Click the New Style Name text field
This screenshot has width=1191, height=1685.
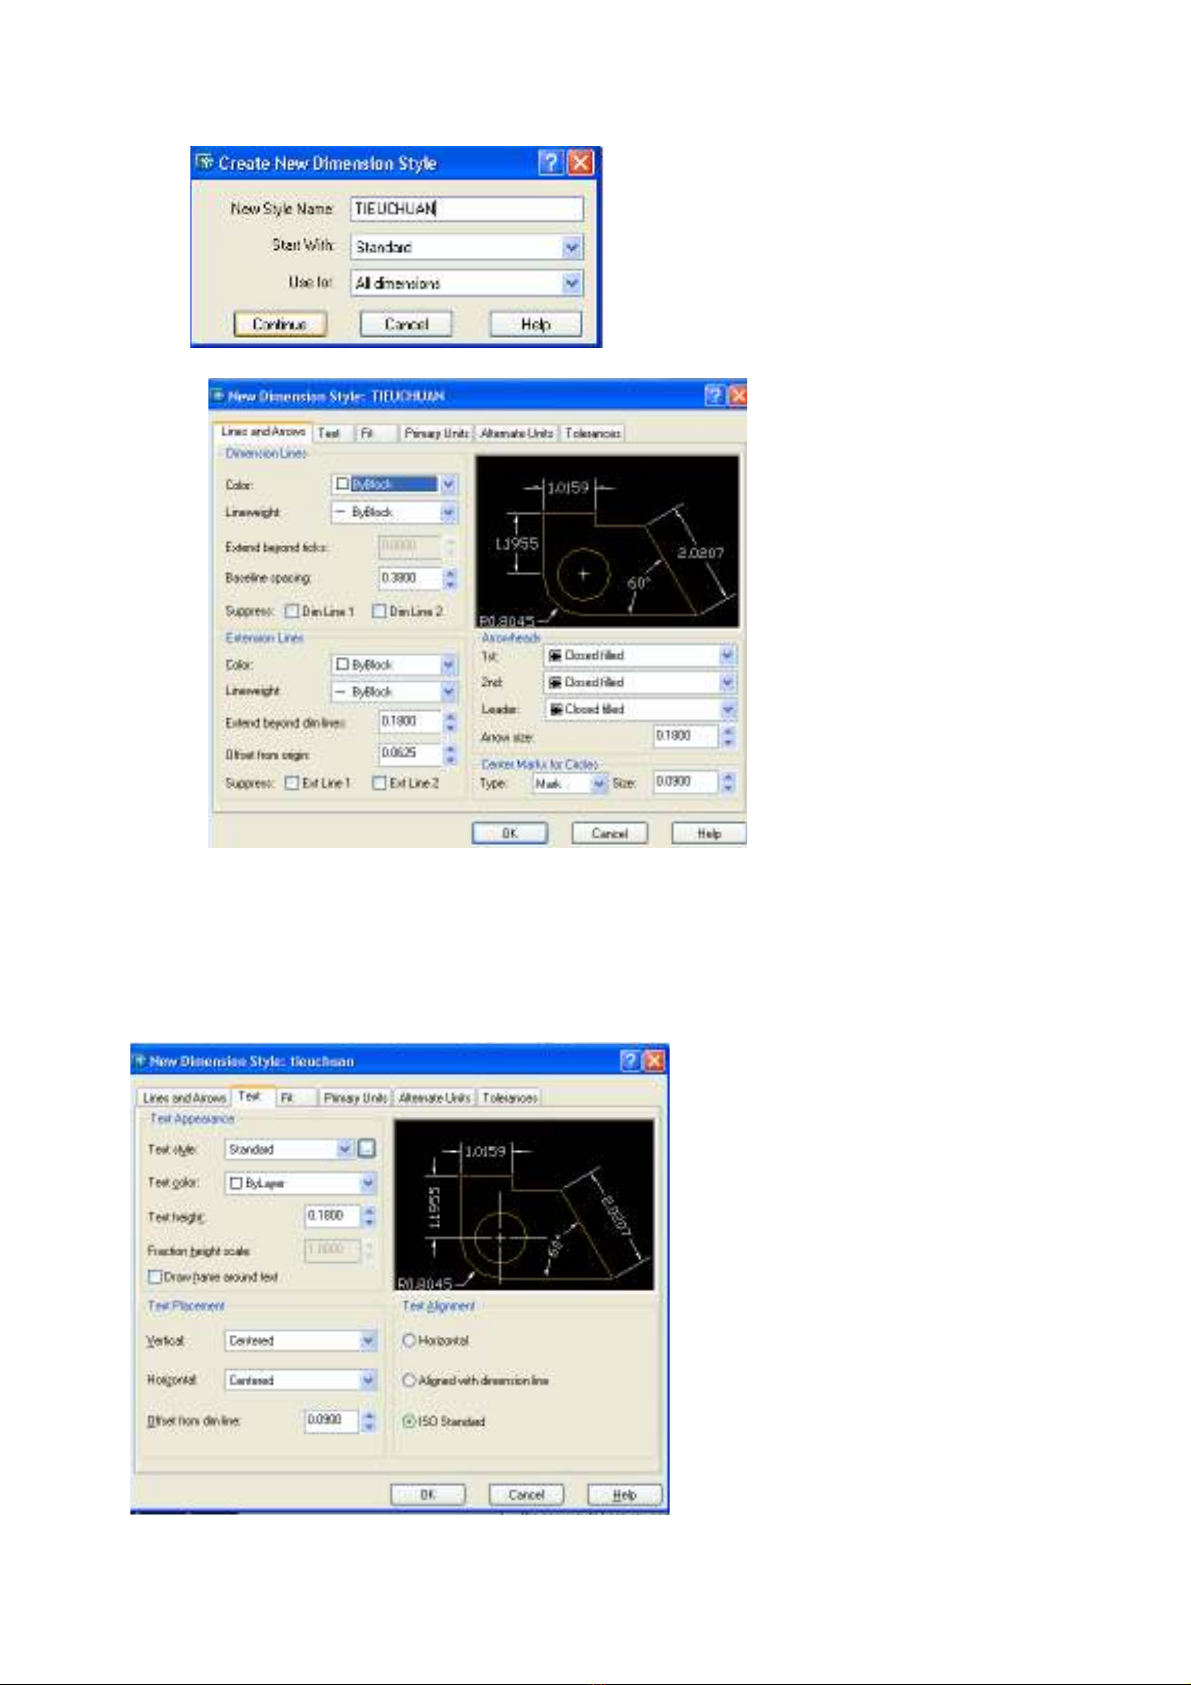466,209
